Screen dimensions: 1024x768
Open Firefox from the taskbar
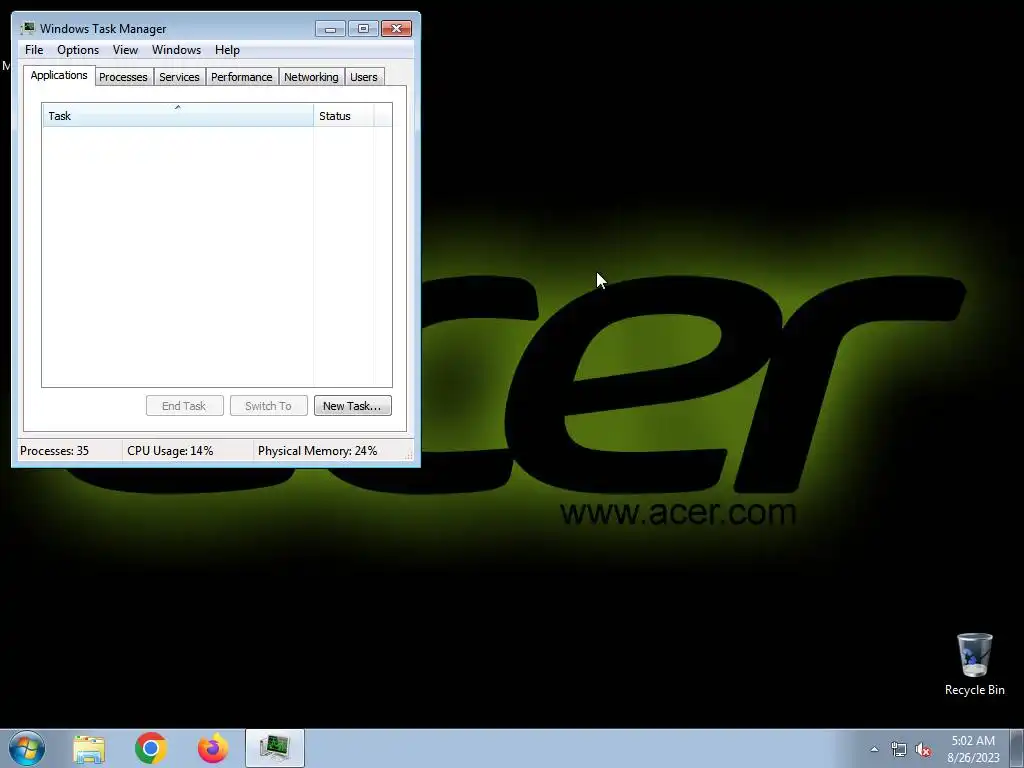point(213,748)
